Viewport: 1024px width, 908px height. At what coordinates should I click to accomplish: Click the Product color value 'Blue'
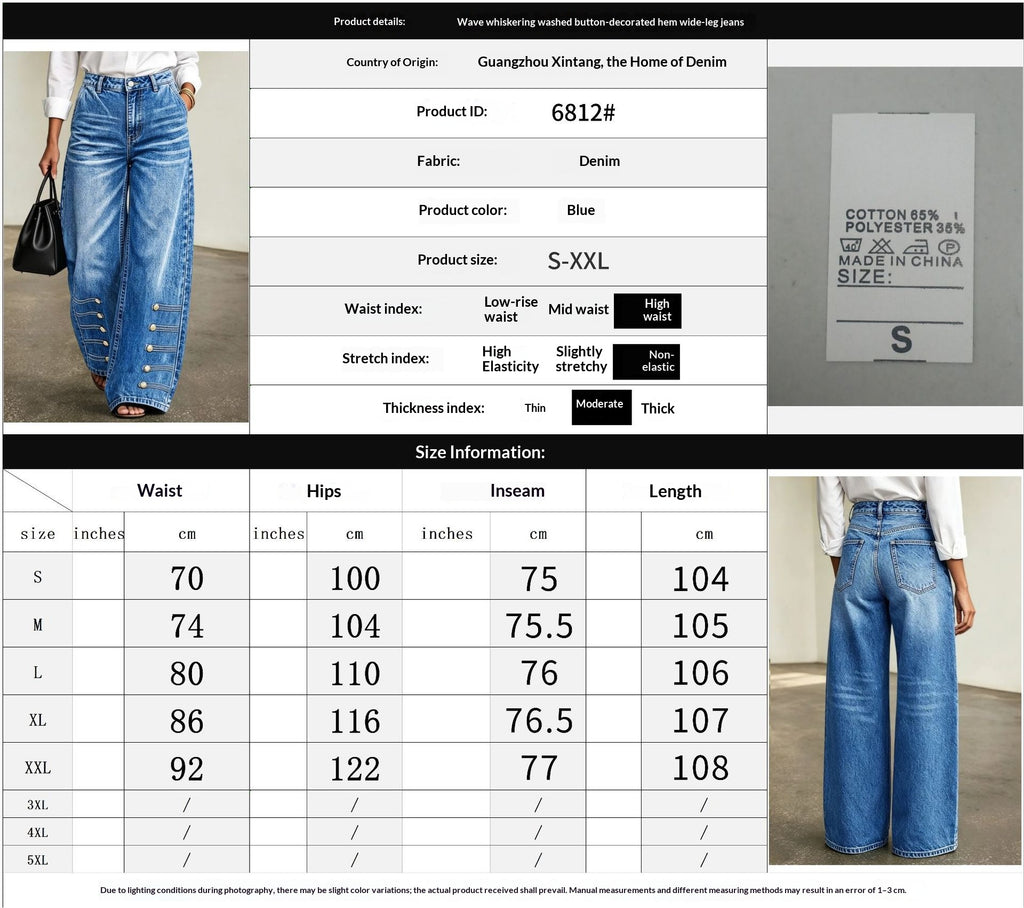(x=581, y=210)
